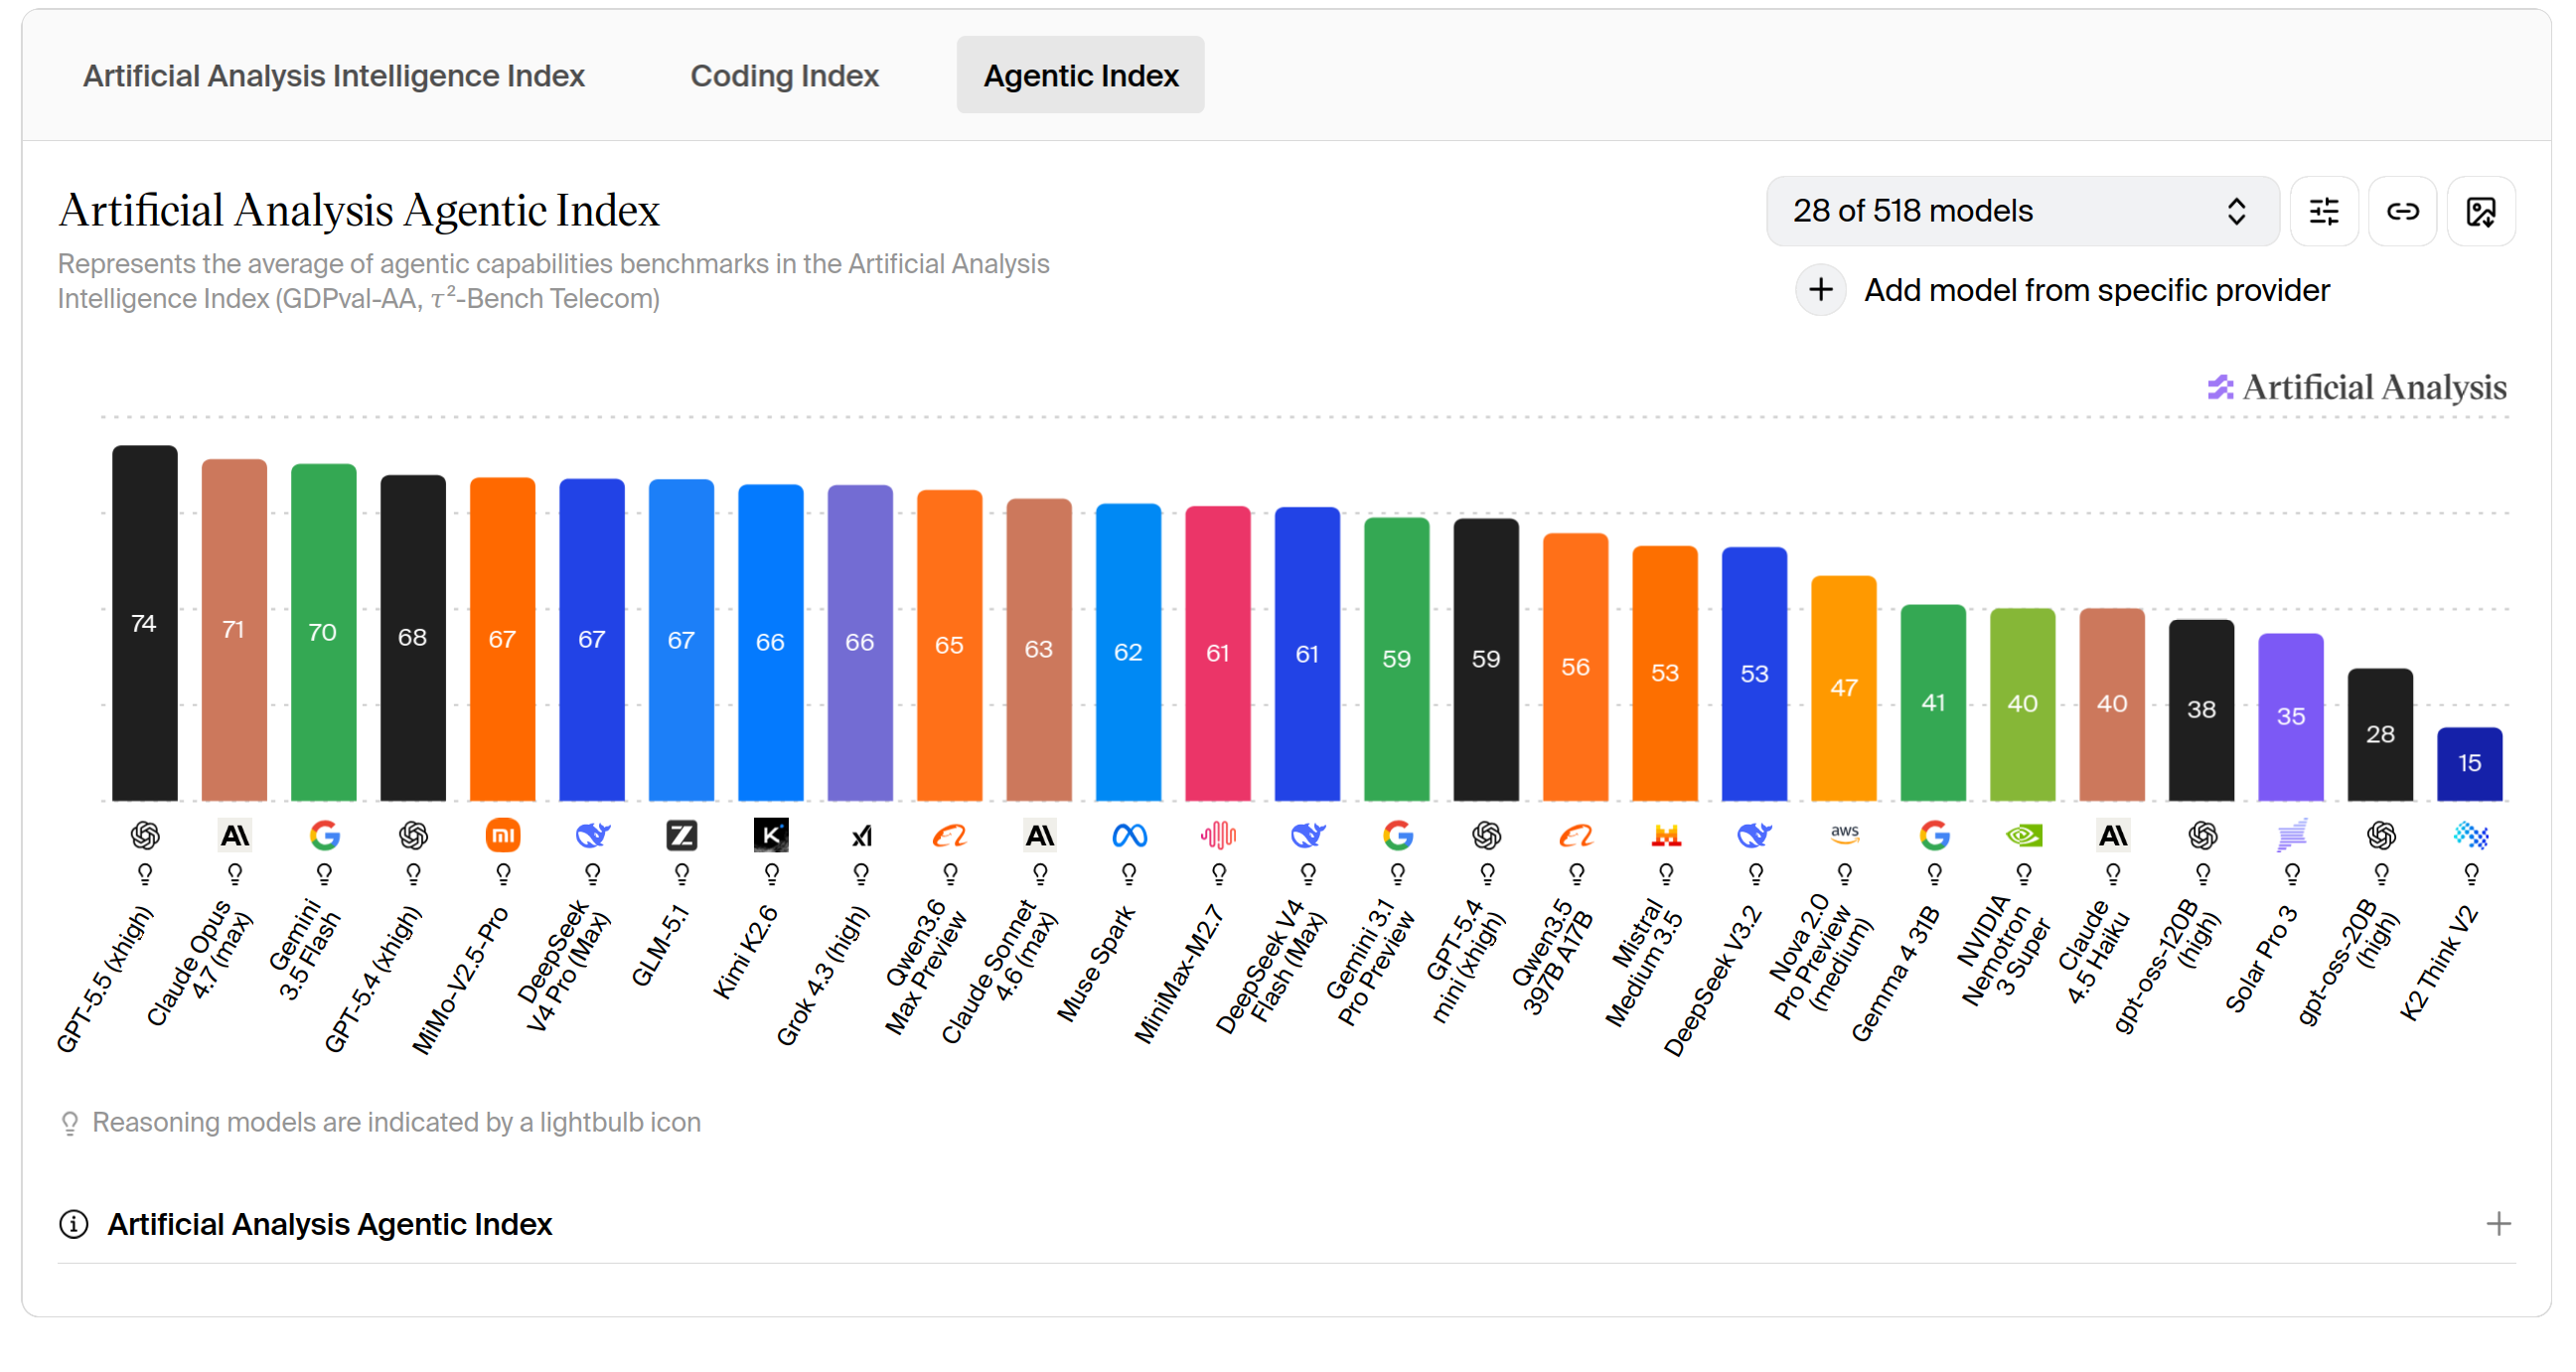Screen dimensions: 2576x1372
Task: Click the MiniMax-M2.7 bar showing 61
Action: pos(1218,654)
